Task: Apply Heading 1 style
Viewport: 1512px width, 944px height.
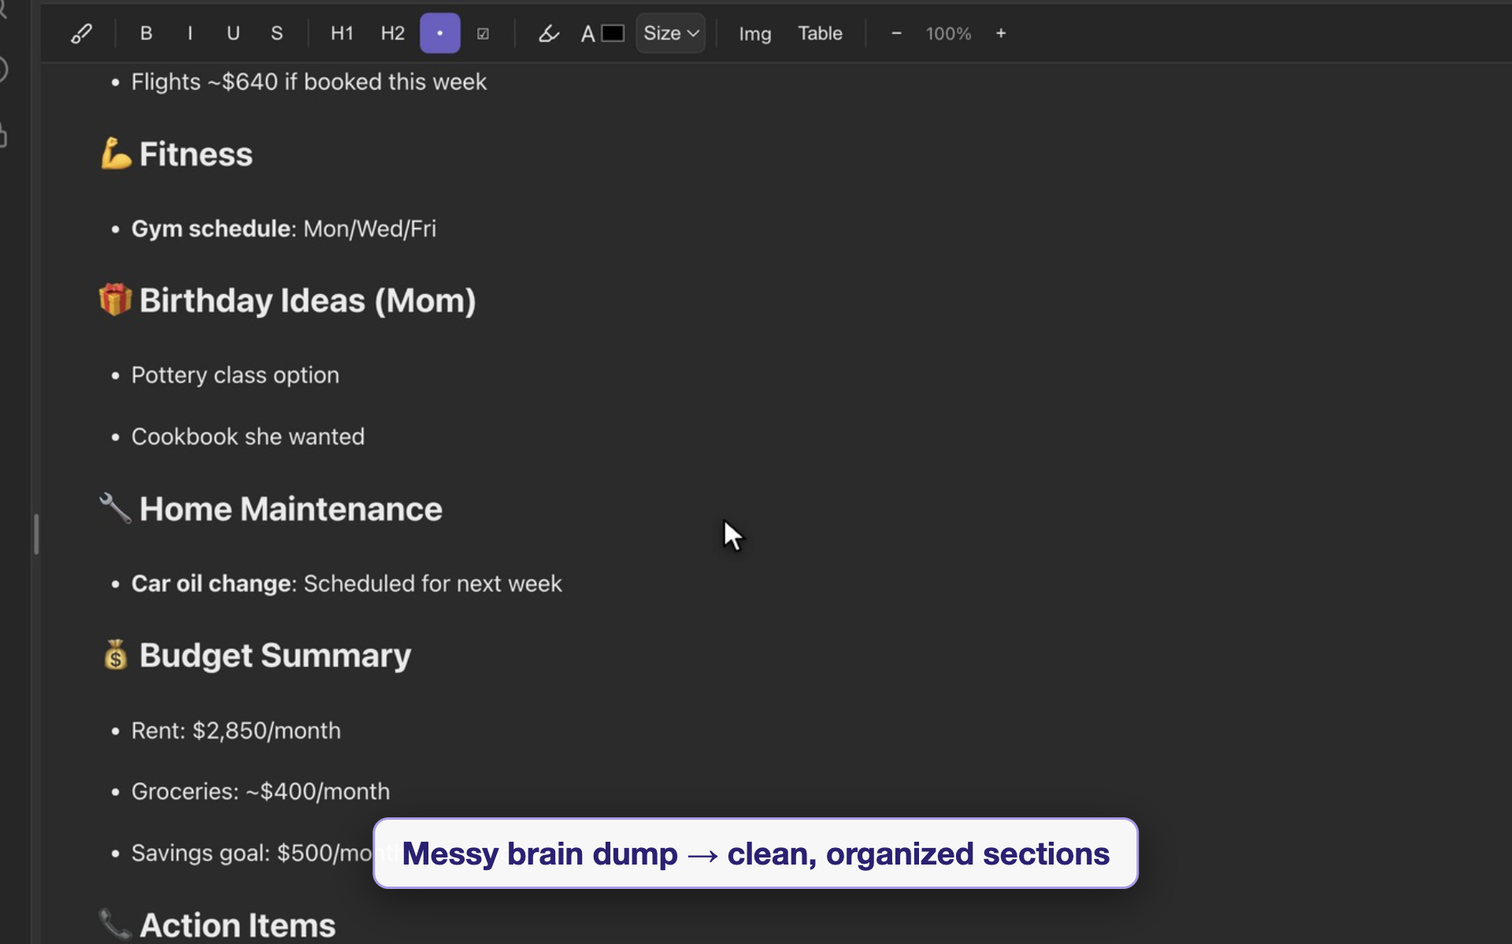Action: (x=342, y=34)
